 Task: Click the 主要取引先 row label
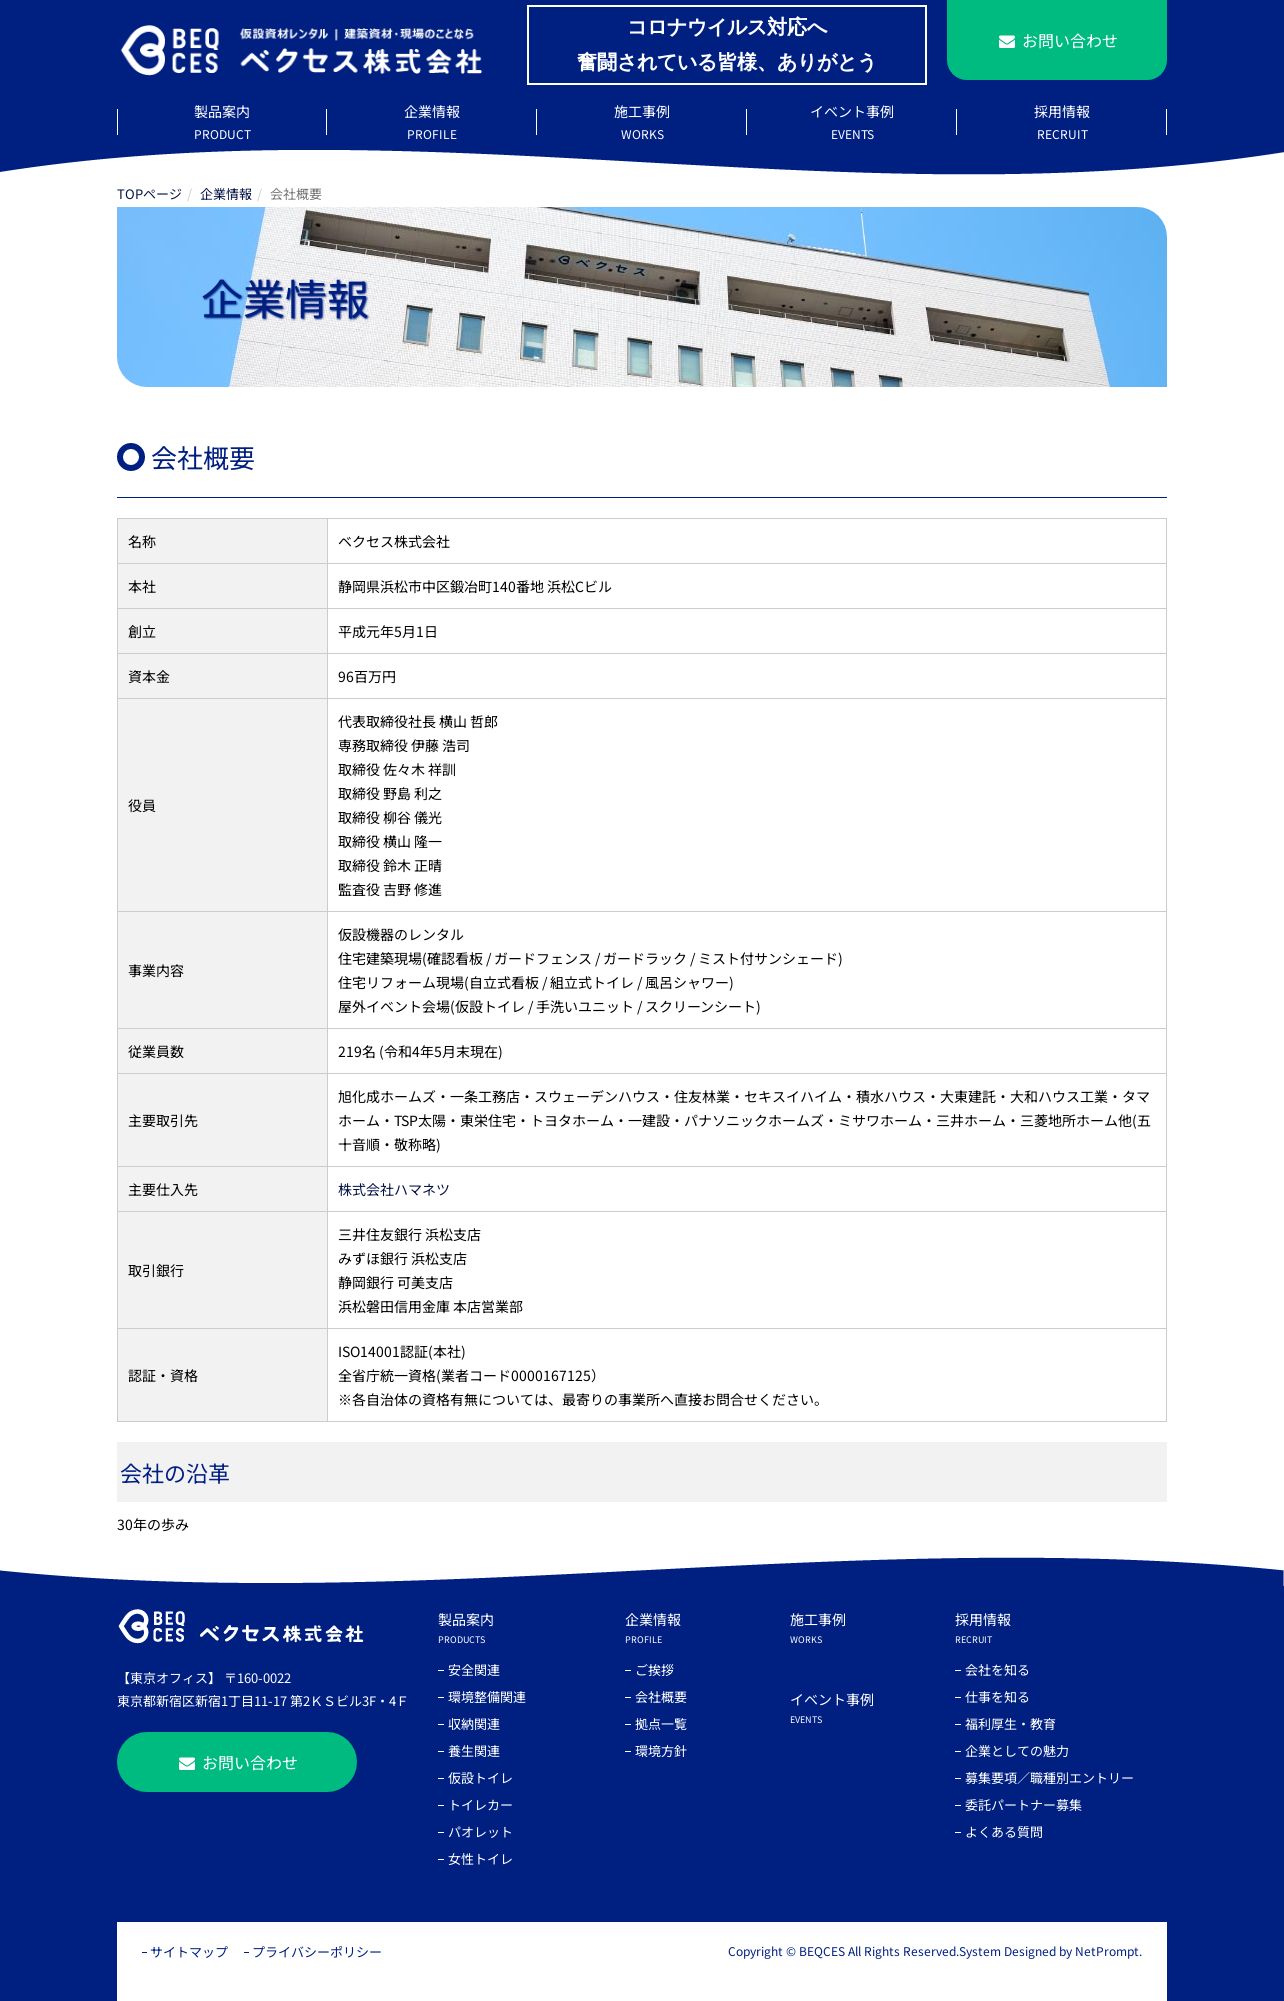pyautogui.click(x=163, y=1121)
